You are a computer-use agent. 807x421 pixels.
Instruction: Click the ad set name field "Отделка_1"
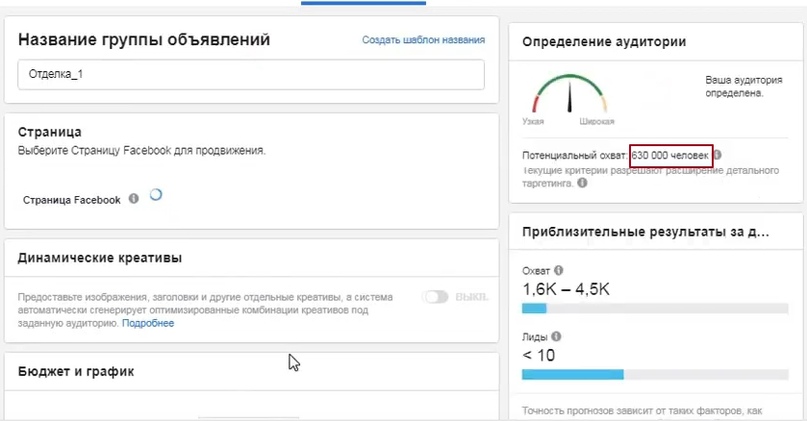pyautogui.click(x=251, y=75)
